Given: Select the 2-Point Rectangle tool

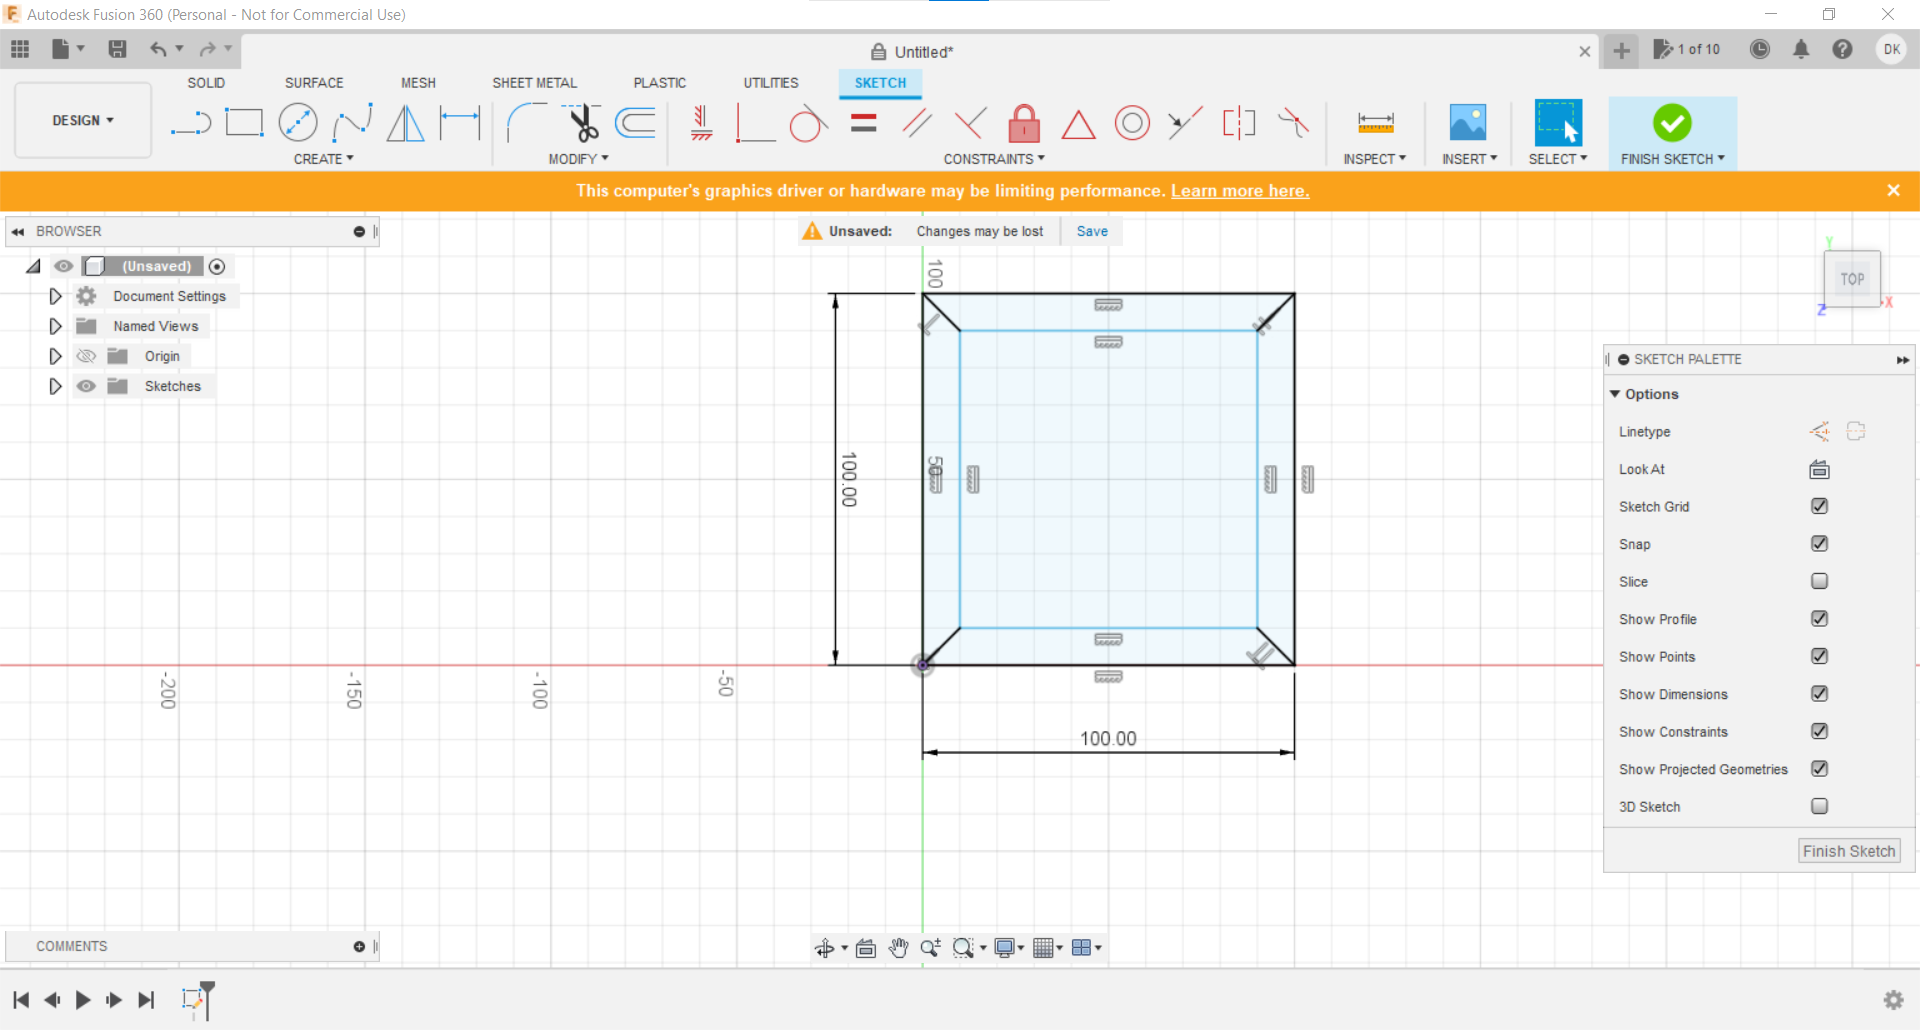Looking at the screenshot, I should pyautogui.click(x=244, y=122).
